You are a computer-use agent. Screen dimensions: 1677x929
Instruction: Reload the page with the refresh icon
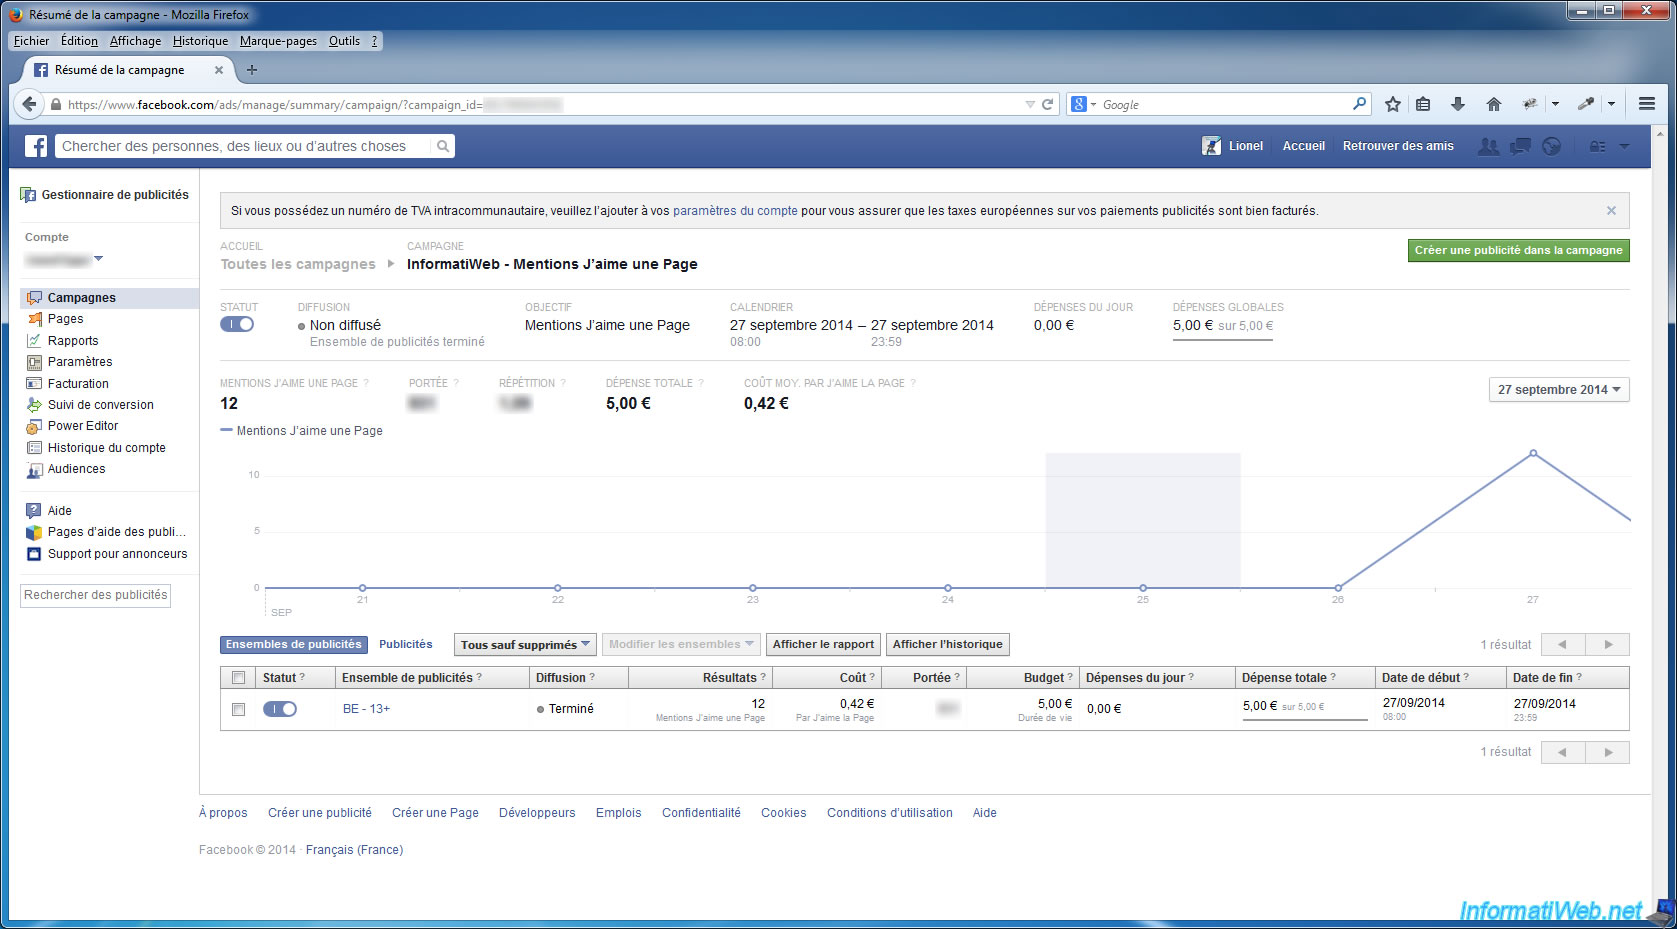(1048, 104)
